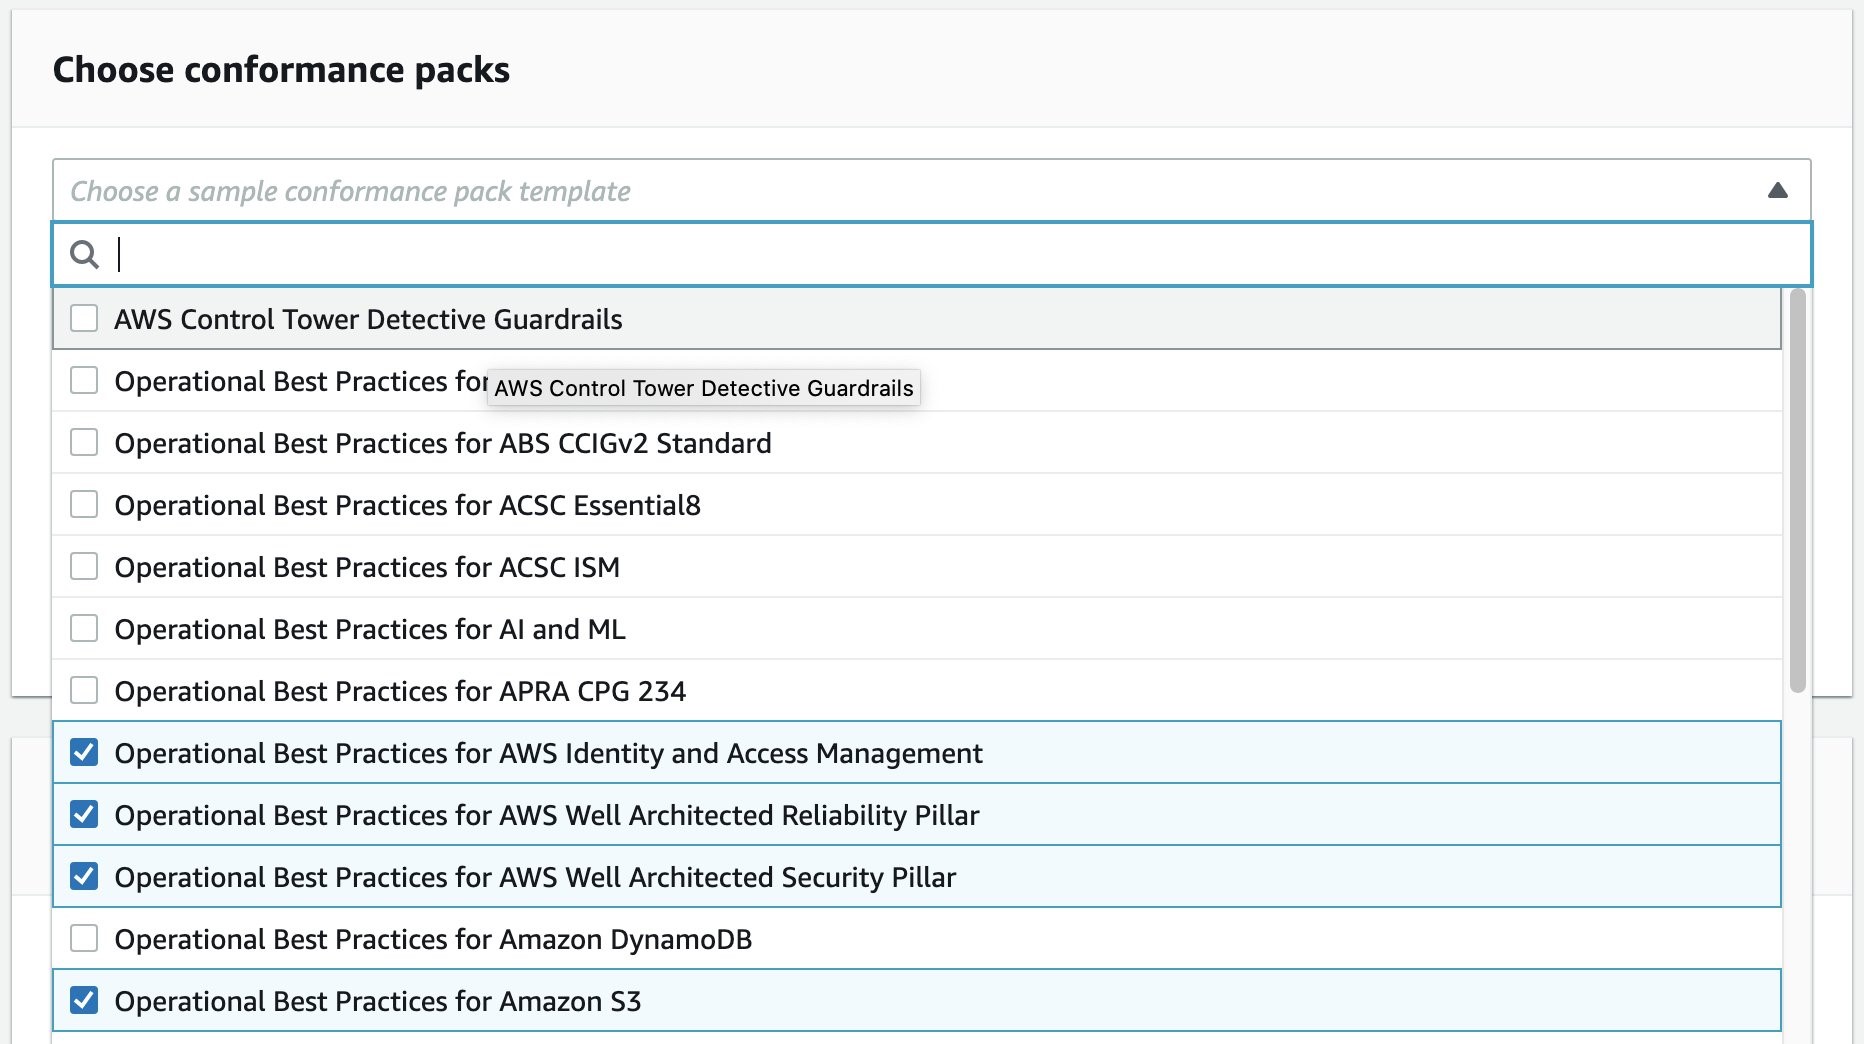This screenshot has height=1044, width=1864.
Task: Check the AI and ML checkbox
Action: click(84, 629)
